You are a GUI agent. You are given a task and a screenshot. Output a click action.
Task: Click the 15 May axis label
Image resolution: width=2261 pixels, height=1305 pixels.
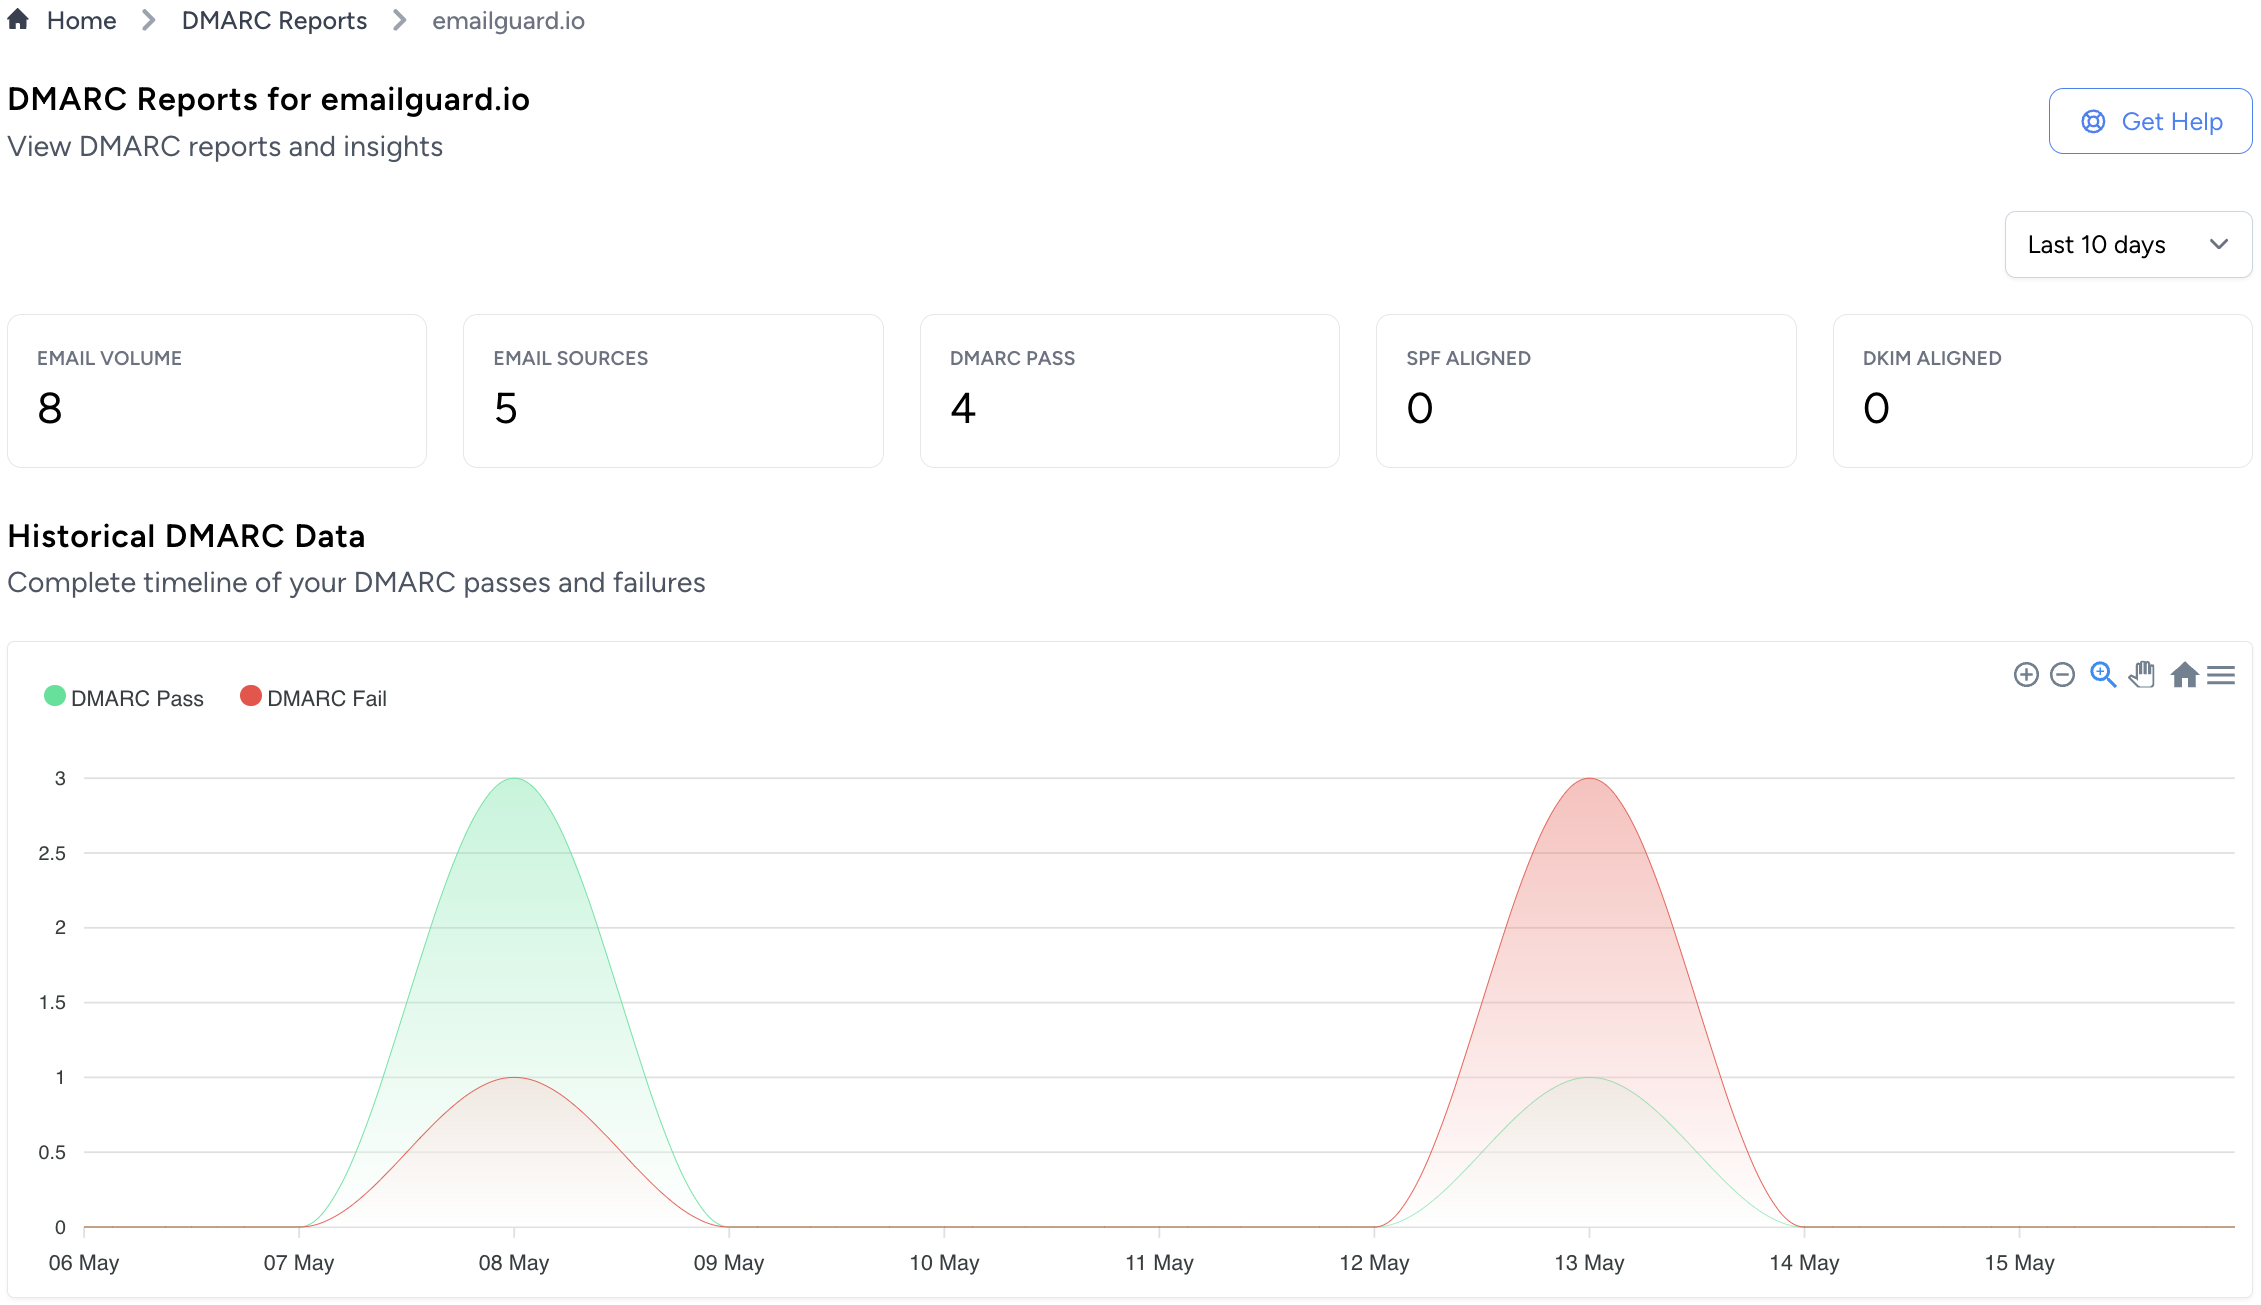pyautogui.click(x=2019, y=1263)
